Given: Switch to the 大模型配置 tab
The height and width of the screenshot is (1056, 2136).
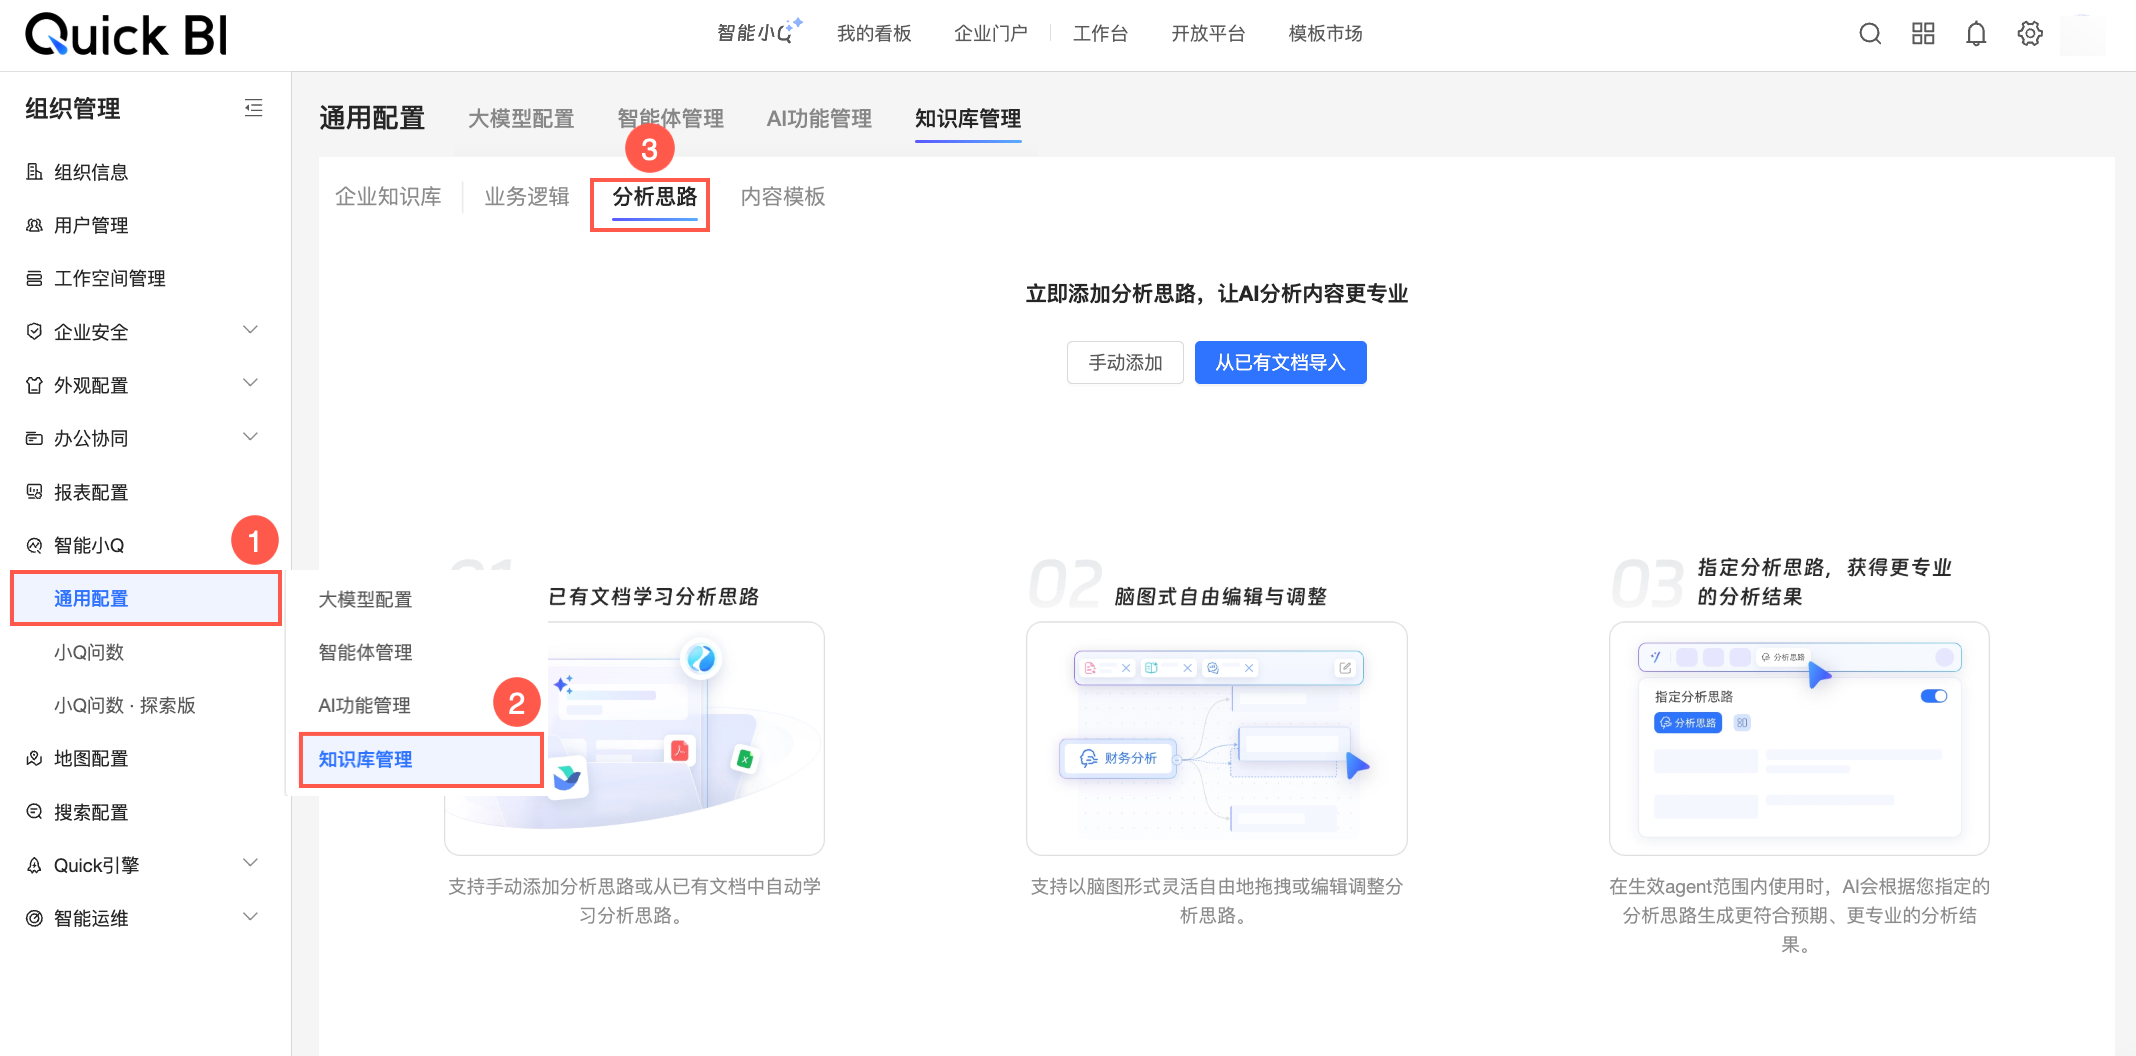Looking at the screenshot, I should [521, 119].
